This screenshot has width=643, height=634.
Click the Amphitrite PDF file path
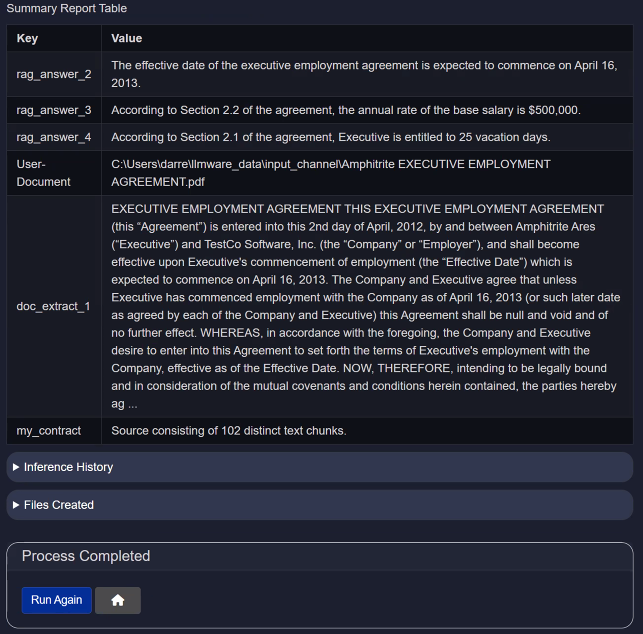click(330, 173)
